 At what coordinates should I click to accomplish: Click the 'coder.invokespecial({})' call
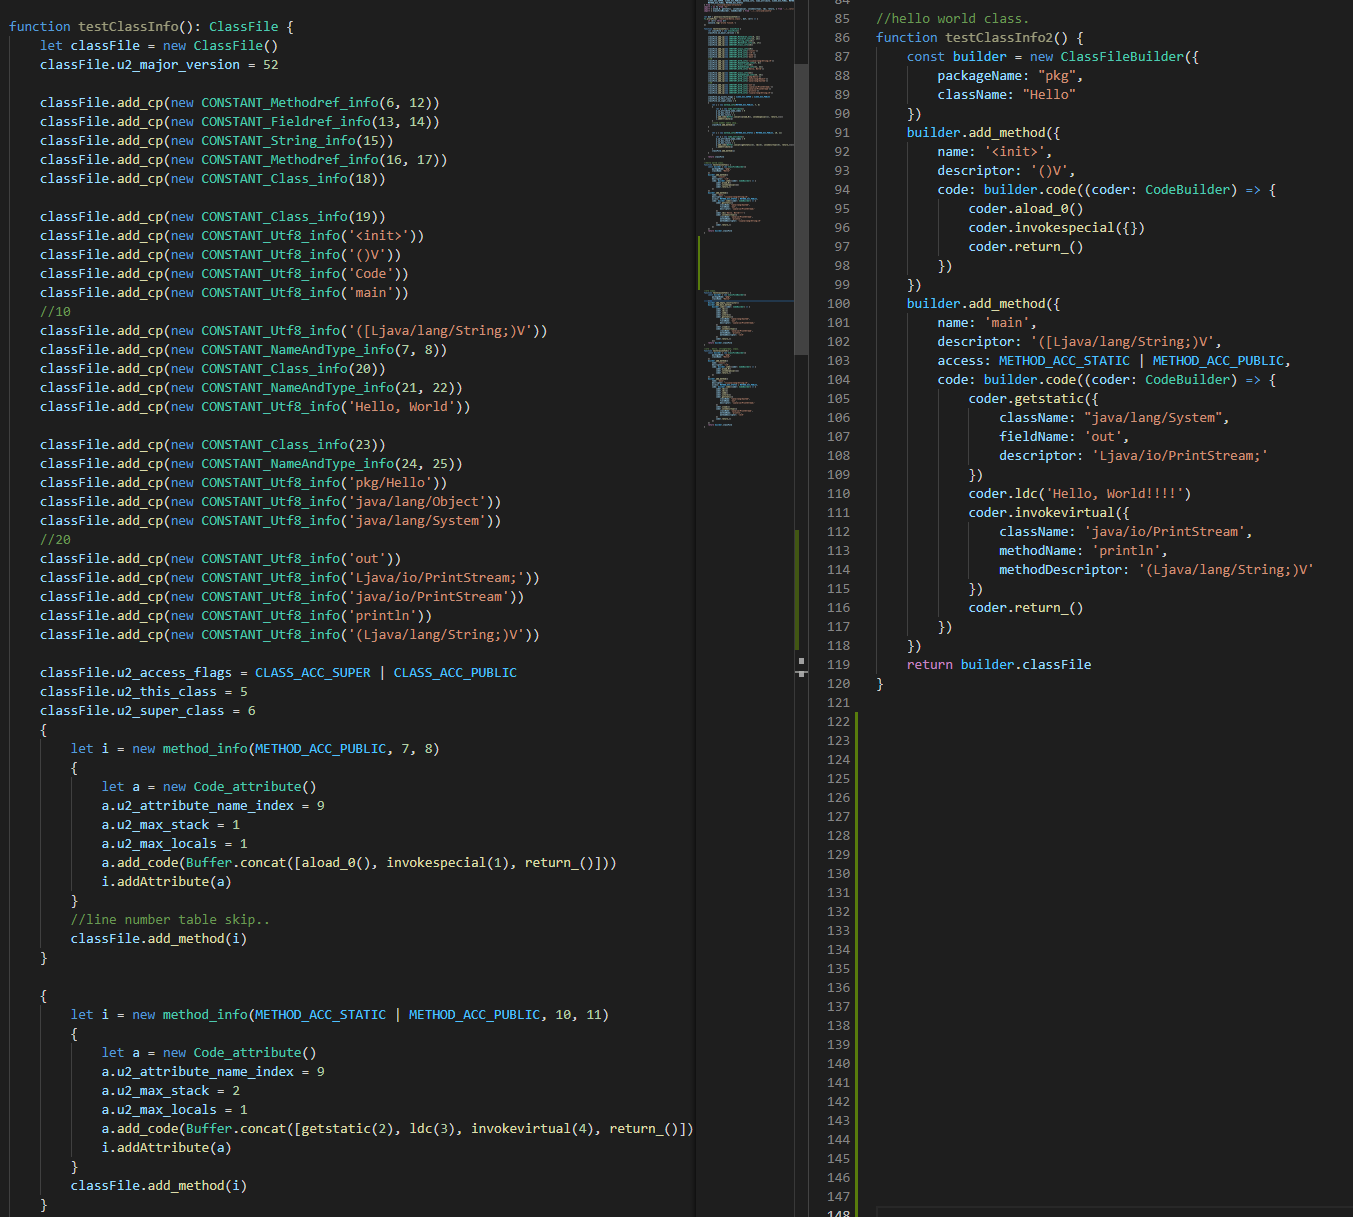1056,228
